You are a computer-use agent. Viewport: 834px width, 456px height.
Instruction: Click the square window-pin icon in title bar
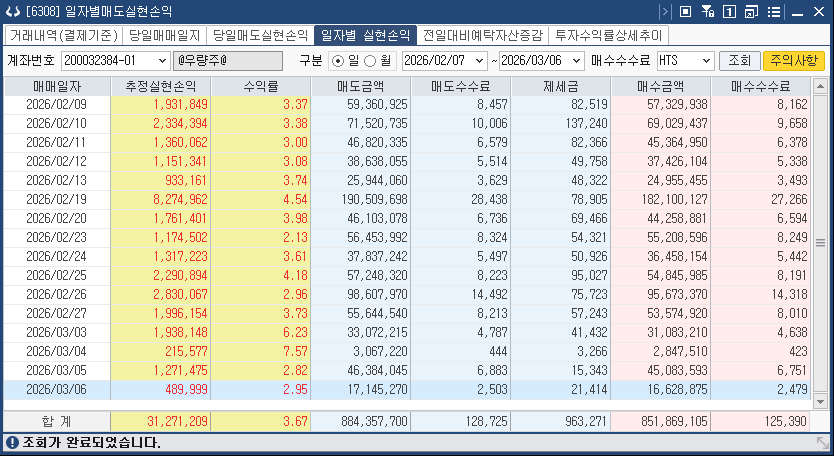click(685, 12)
